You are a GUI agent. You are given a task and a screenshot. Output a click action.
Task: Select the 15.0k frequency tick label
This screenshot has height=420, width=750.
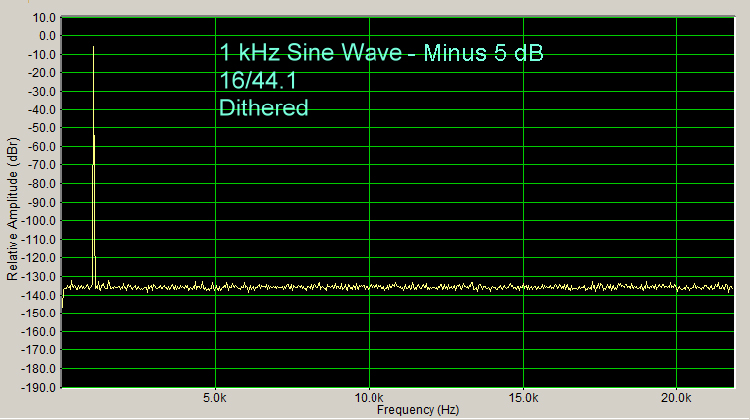pos(523,398)
